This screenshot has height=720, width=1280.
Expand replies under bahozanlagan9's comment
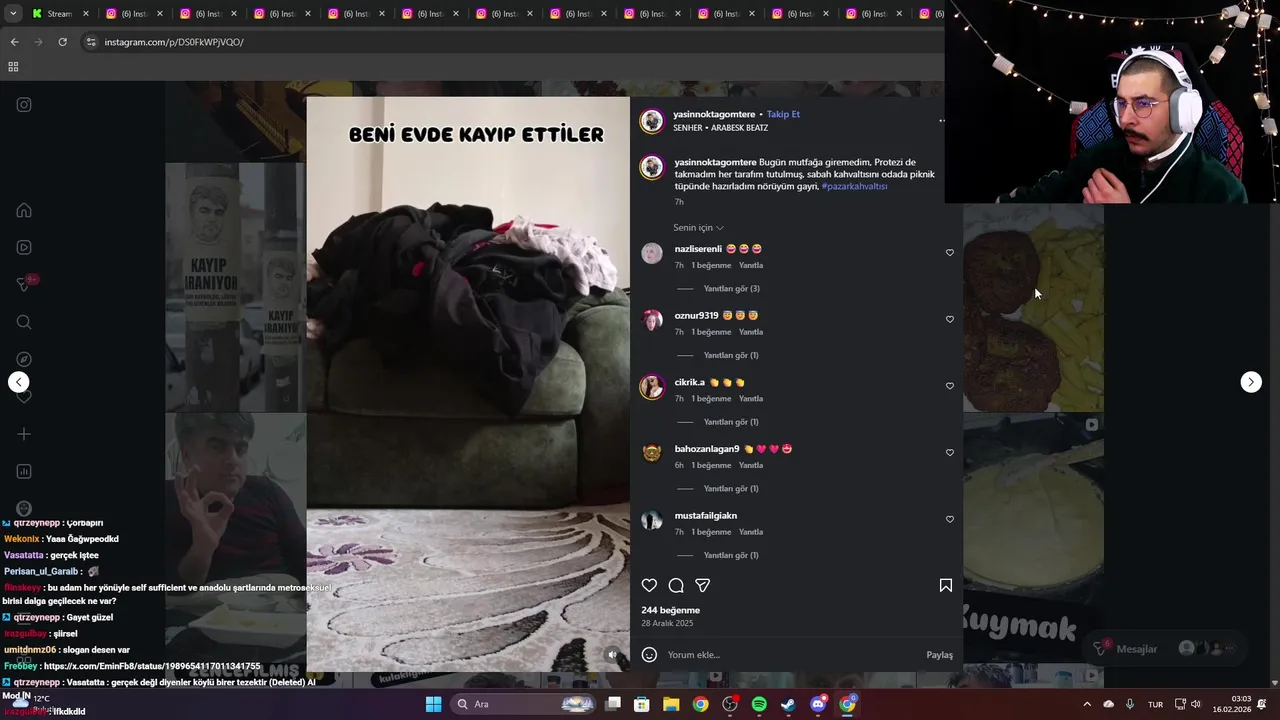click(731, 489)
